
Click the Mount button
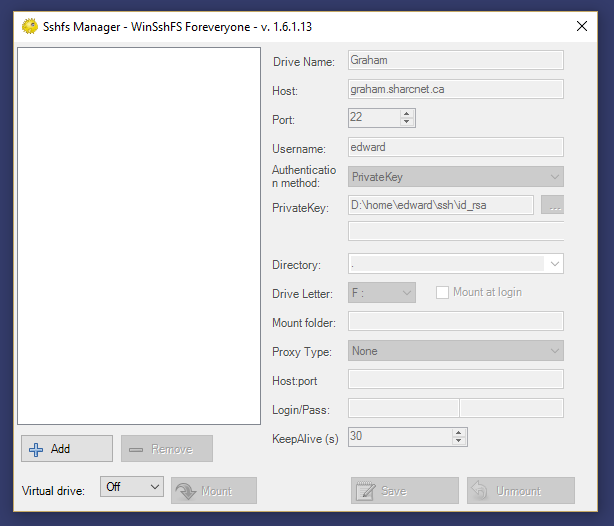214,491
